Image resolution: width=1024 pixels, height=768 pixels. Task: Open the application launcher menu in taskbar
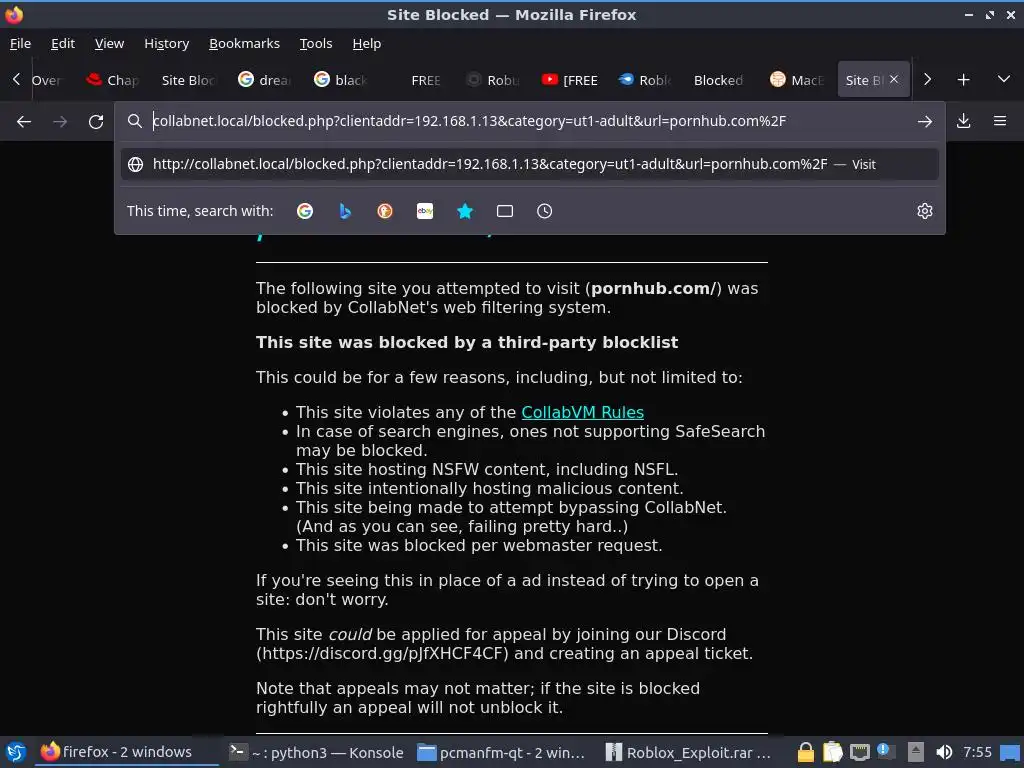16,752
